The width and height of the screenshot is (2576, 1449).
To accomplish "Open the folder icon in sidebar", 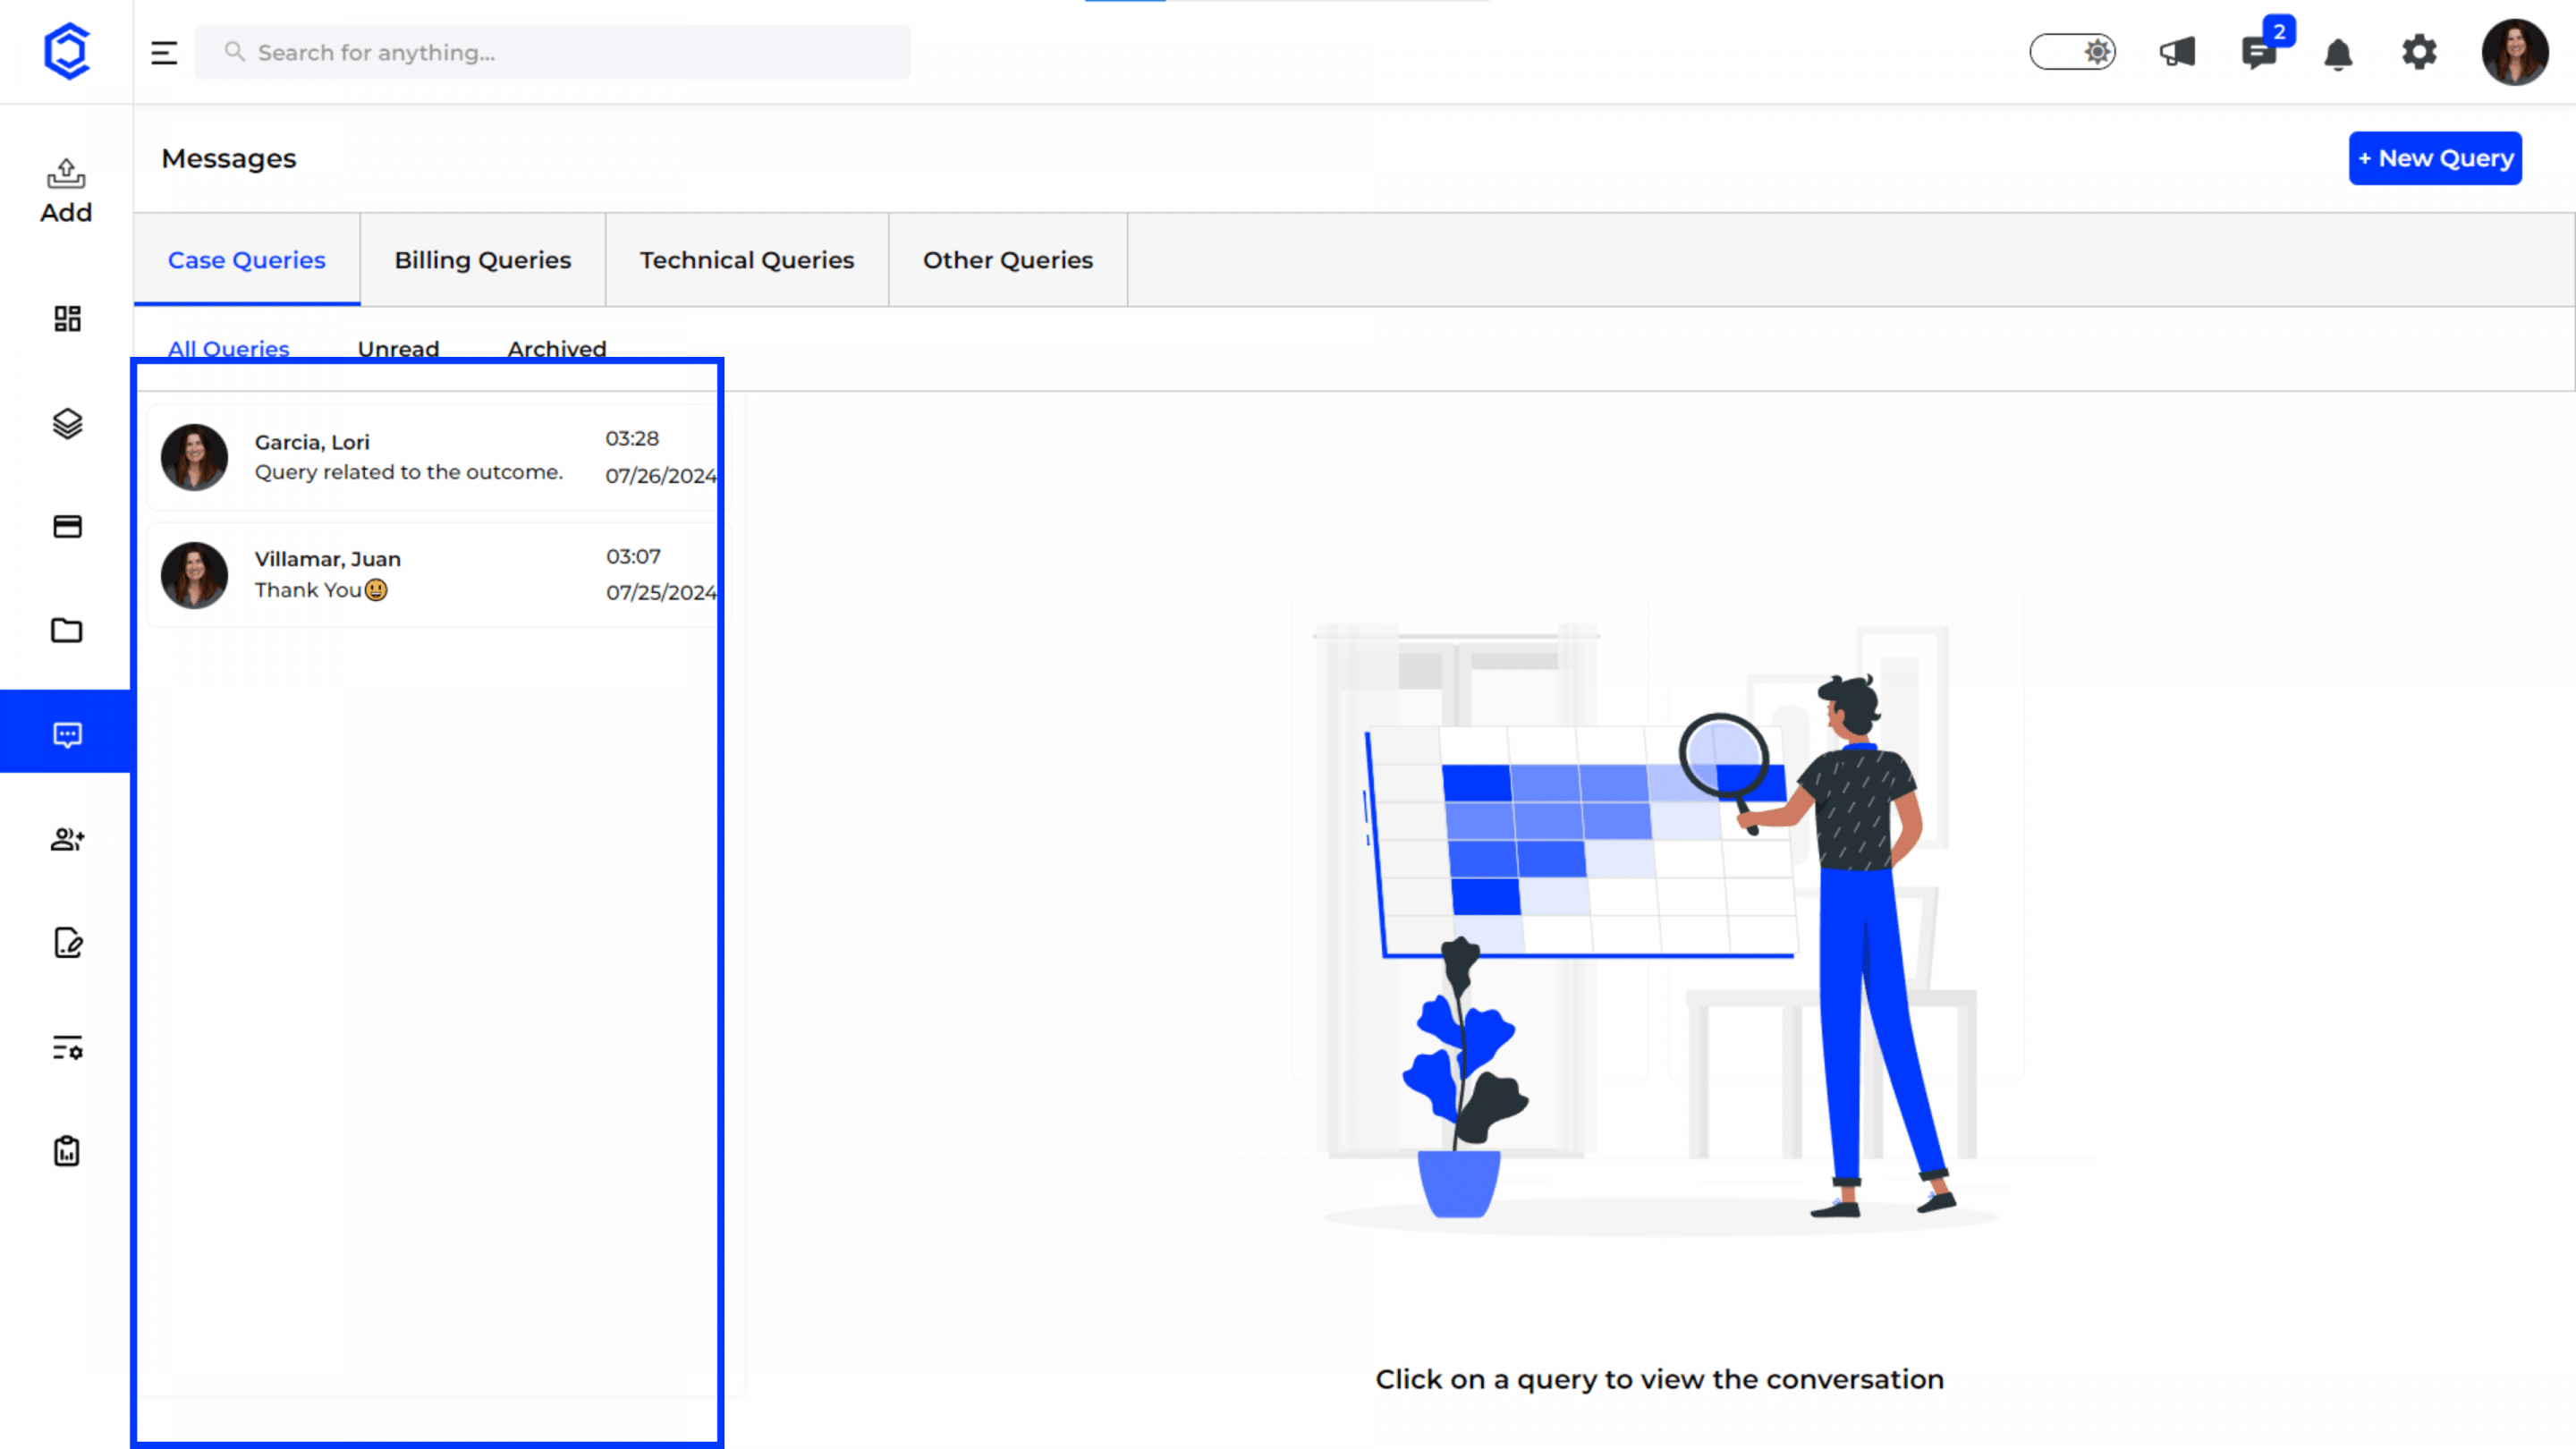I will tap(67, 630).
